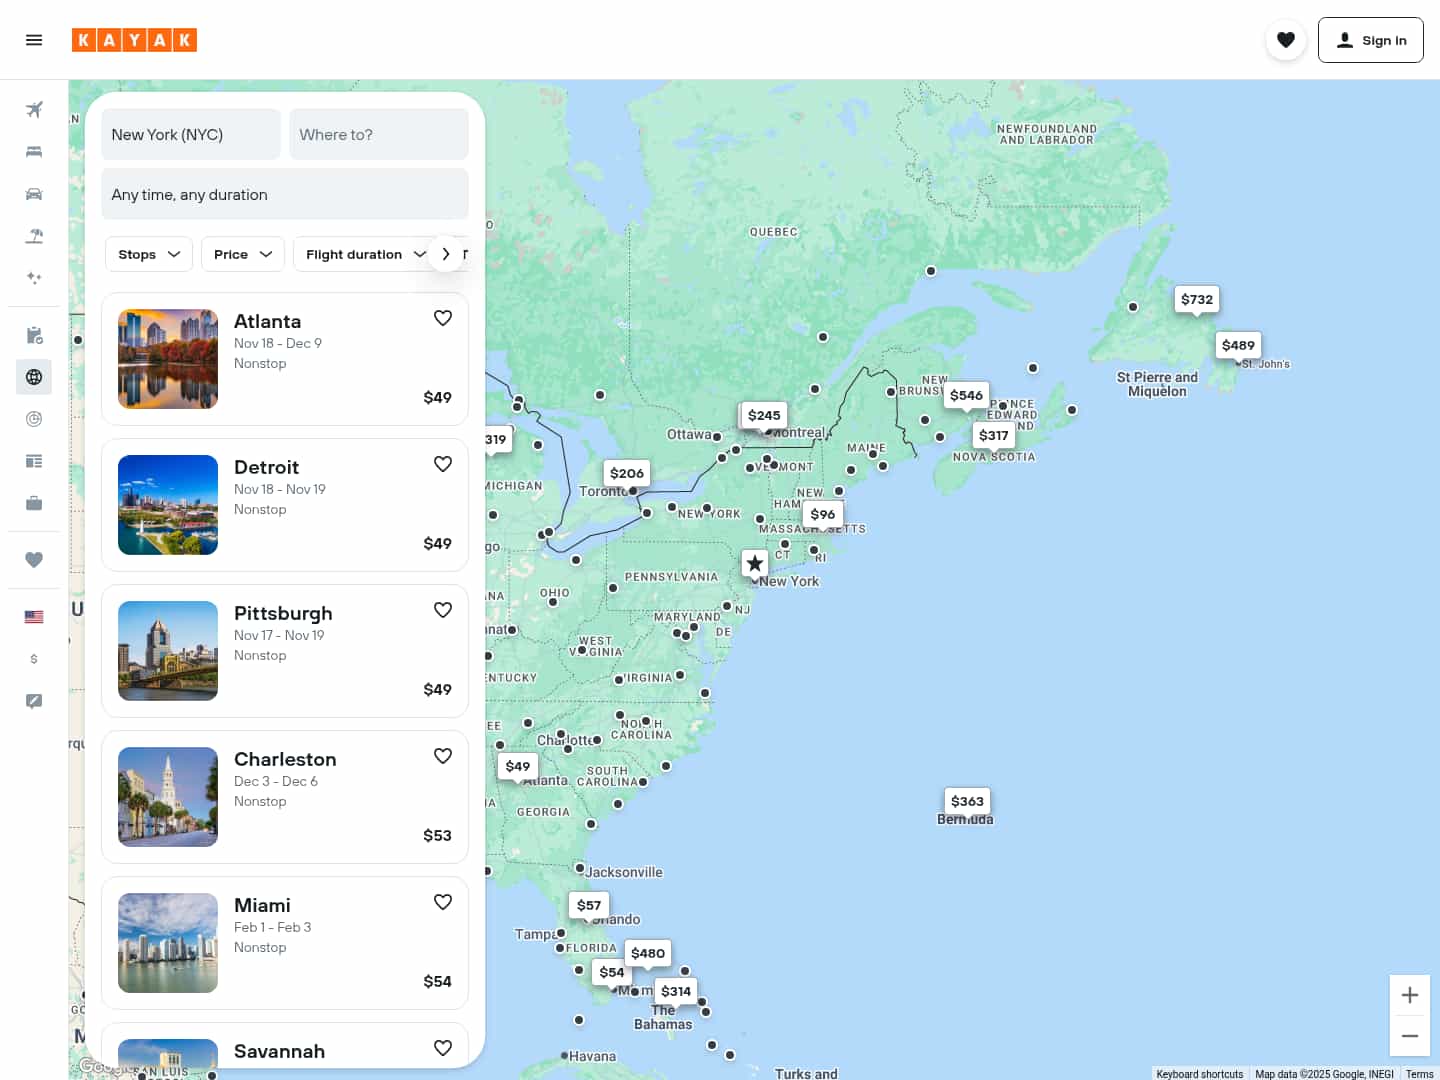Select the $363 Bermuda price marker
The height and width of the screenshot is (1080, 1440).
tap(967, 801)
